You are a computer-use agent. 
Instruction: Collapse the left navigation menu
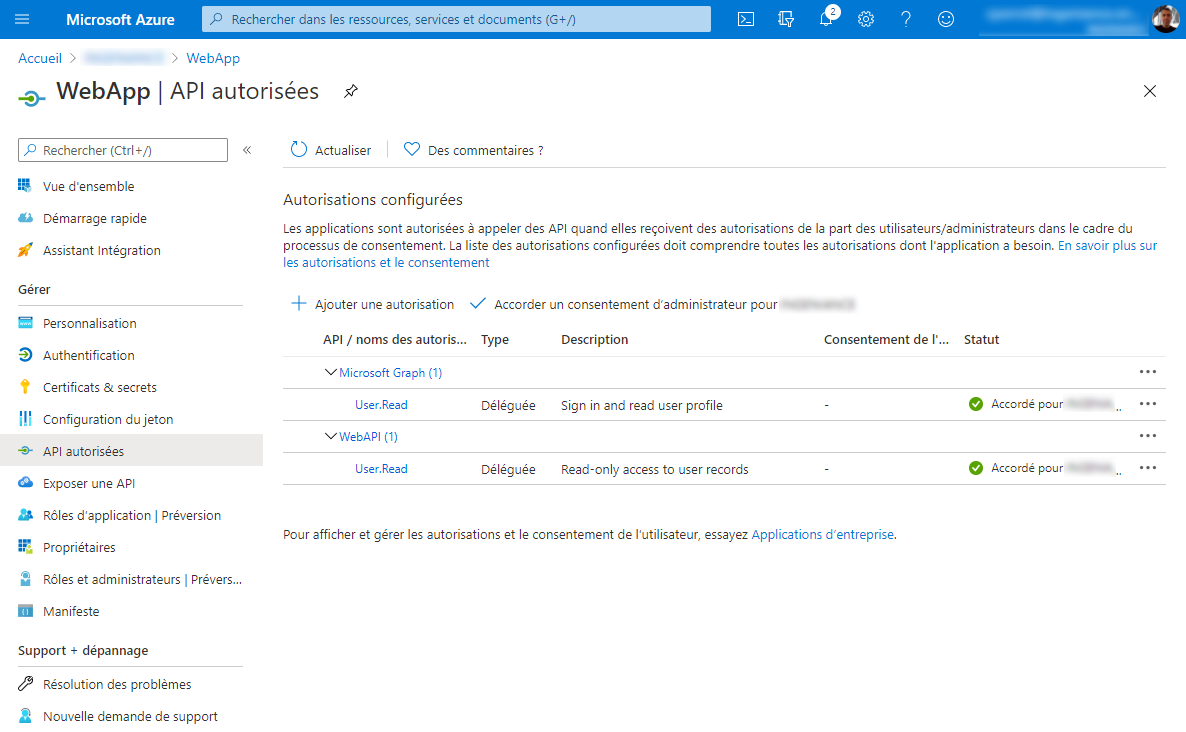[x=247, y=150]
